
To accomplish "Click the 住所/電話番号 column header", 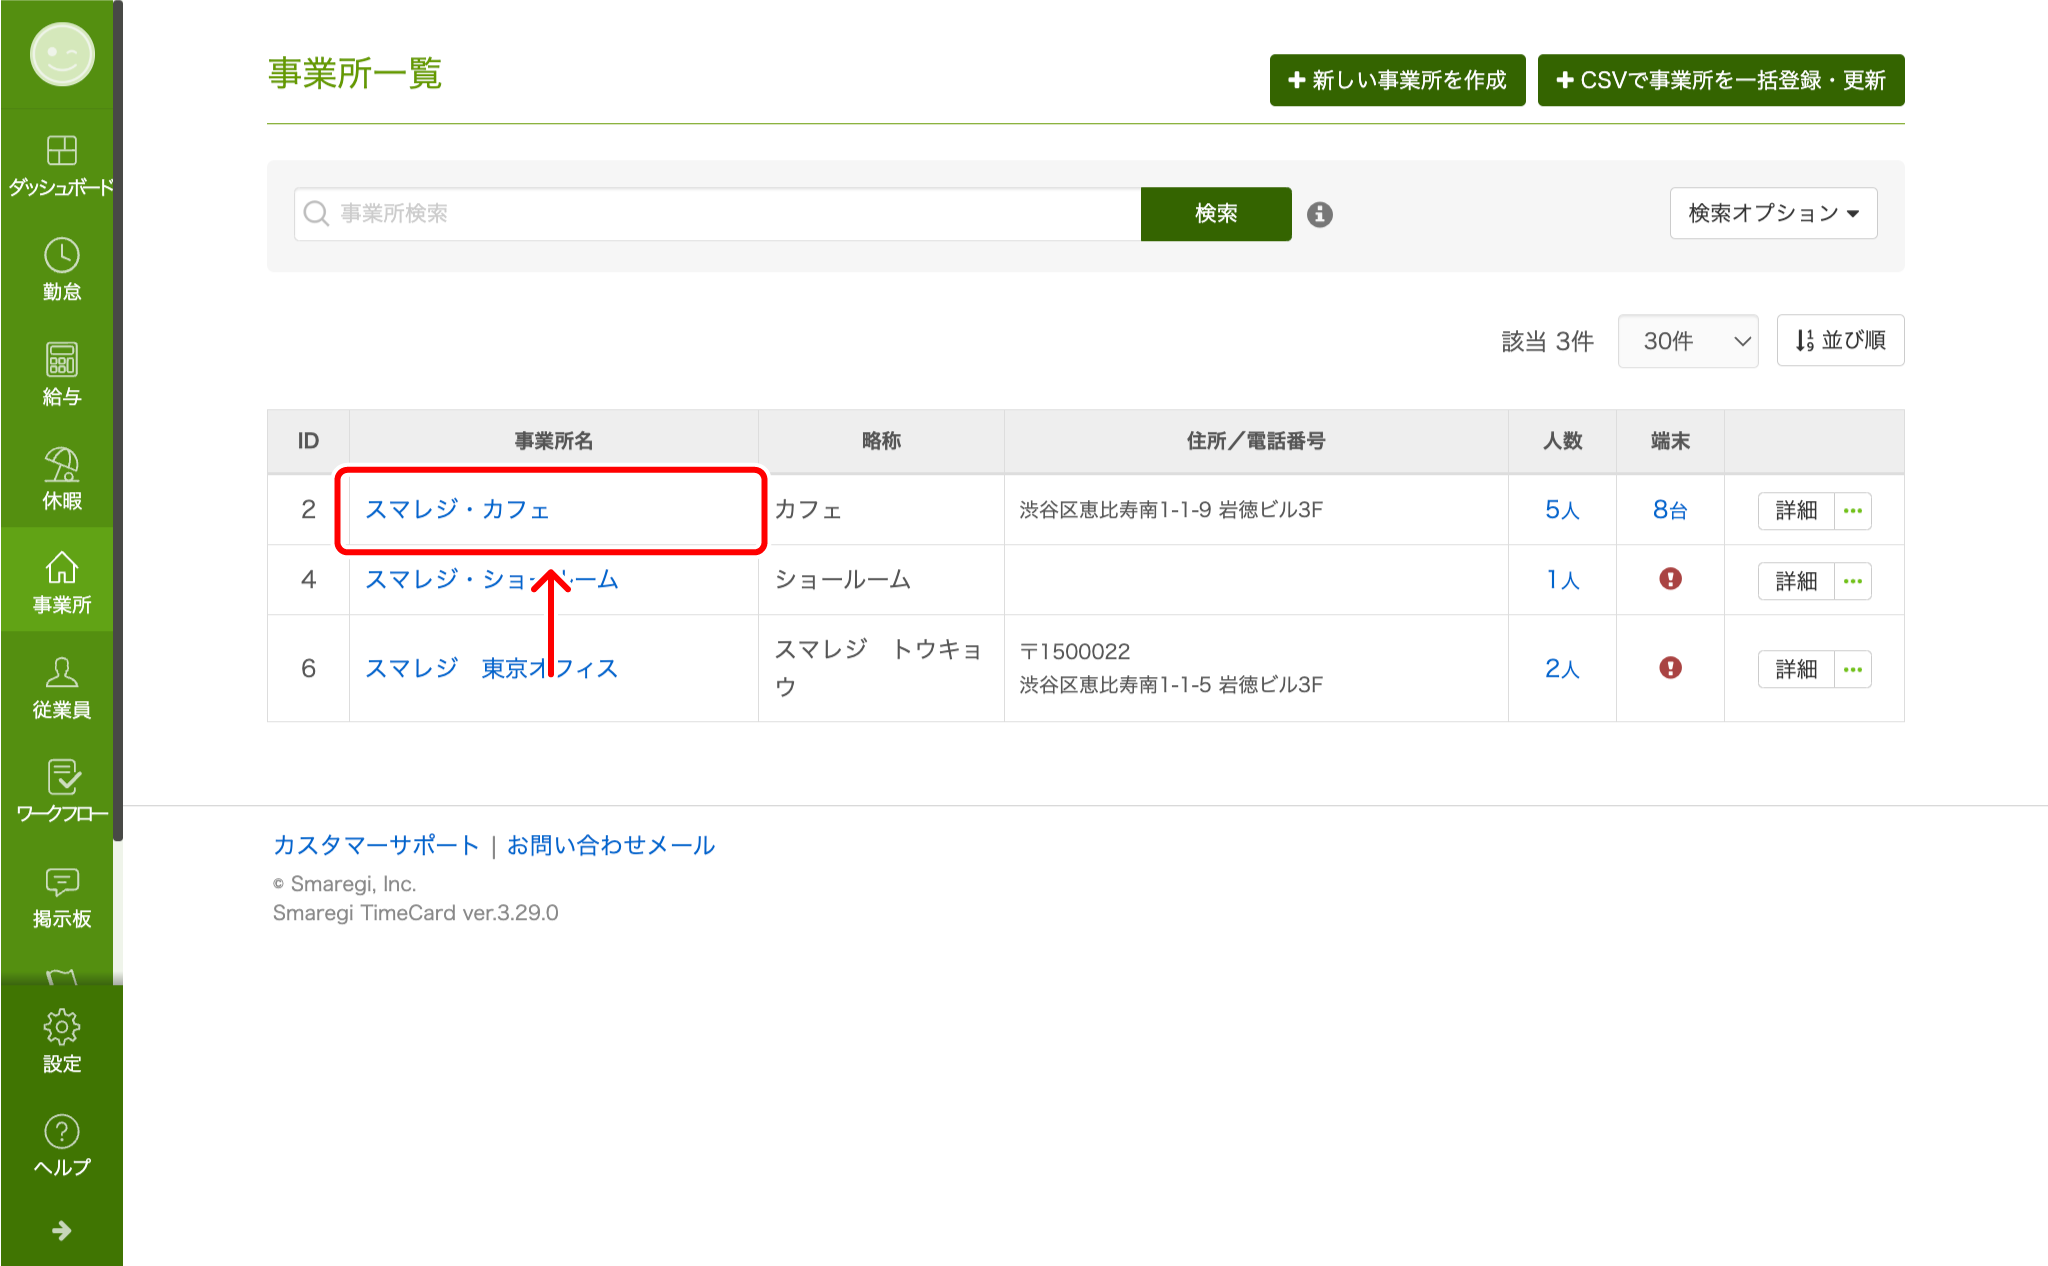I will pos(1256,441).
